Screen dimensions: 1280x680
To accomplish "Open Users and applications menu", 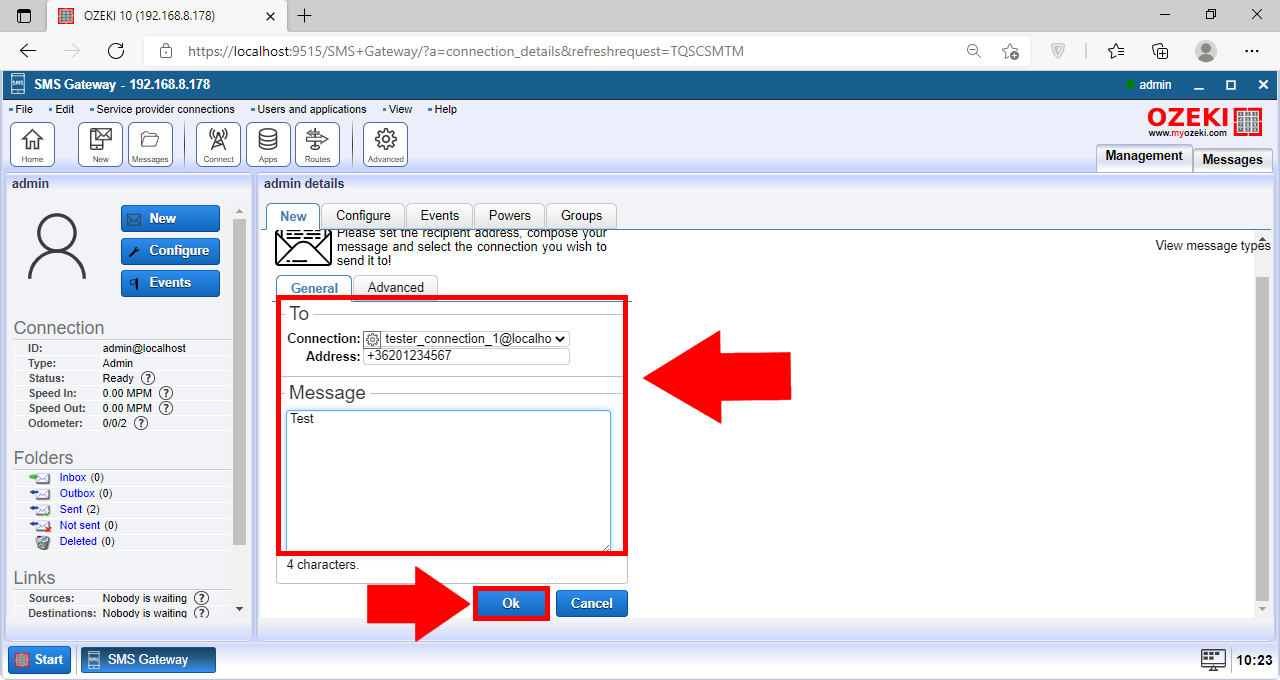I will tap(312, 109).
